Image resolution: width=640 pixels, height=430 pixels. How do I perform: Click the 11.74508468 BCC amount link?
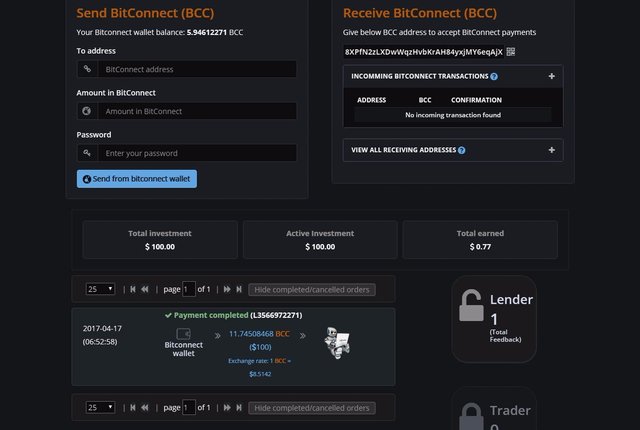259,334
